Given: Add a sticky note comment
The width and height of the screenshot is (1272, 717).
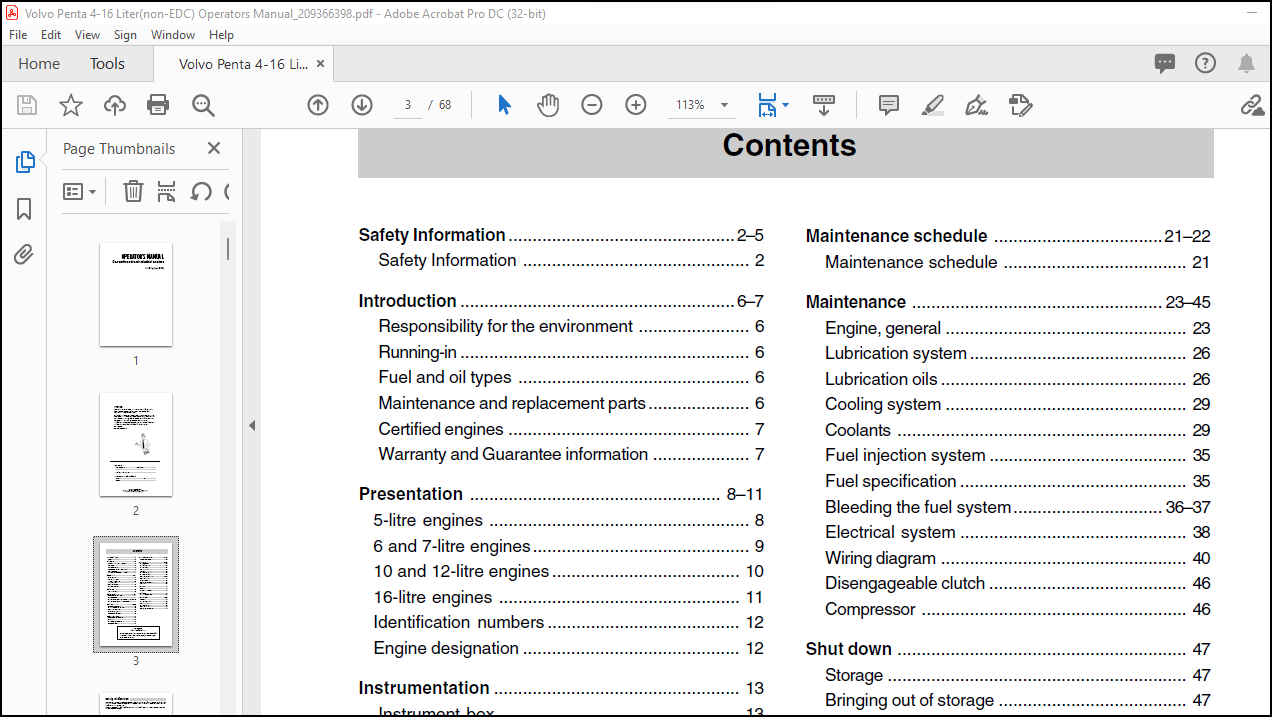Looking at the screenshot, I should pyautogui.click(x=889, y=105).
